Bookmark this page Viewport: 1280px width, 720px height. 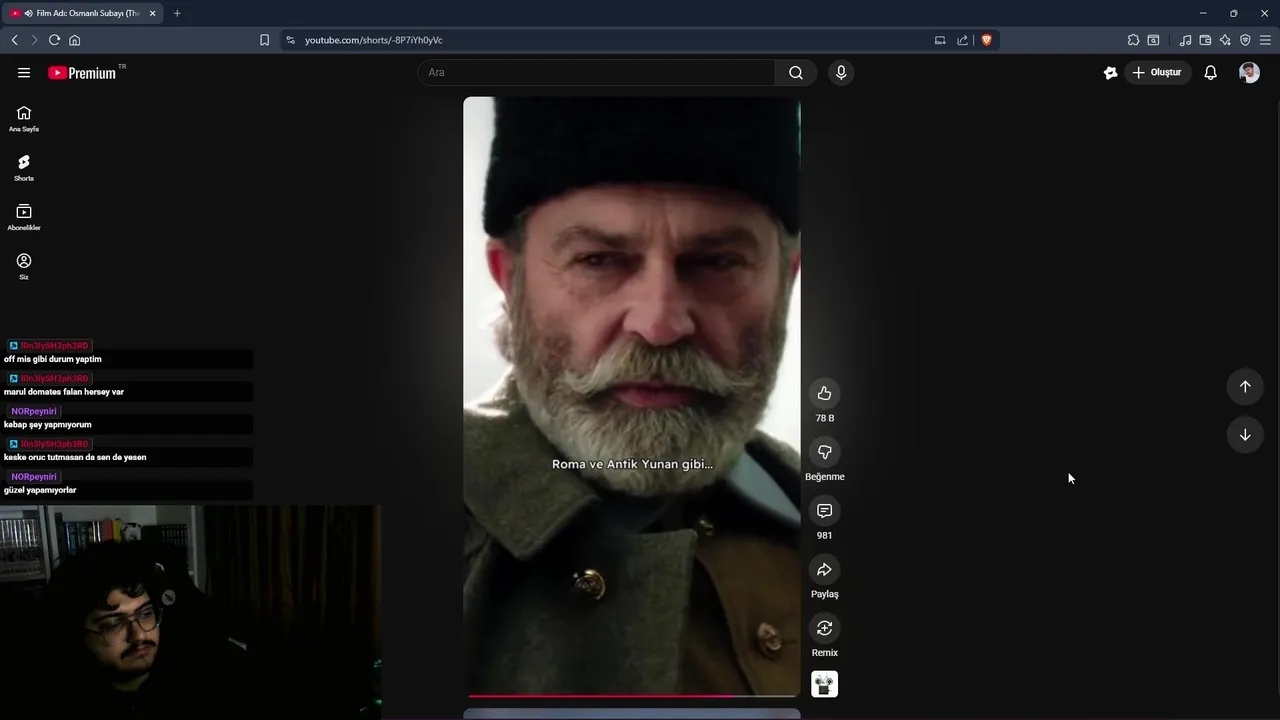click(264, 40)
